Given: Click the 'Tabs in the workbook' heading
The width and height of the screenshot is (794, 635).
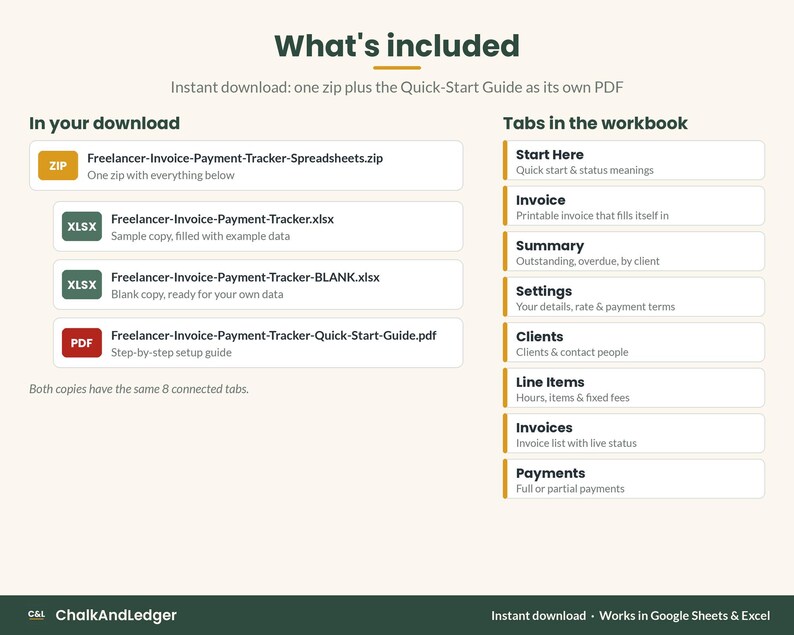Looking at the screenshot, I should click(595, 123).
